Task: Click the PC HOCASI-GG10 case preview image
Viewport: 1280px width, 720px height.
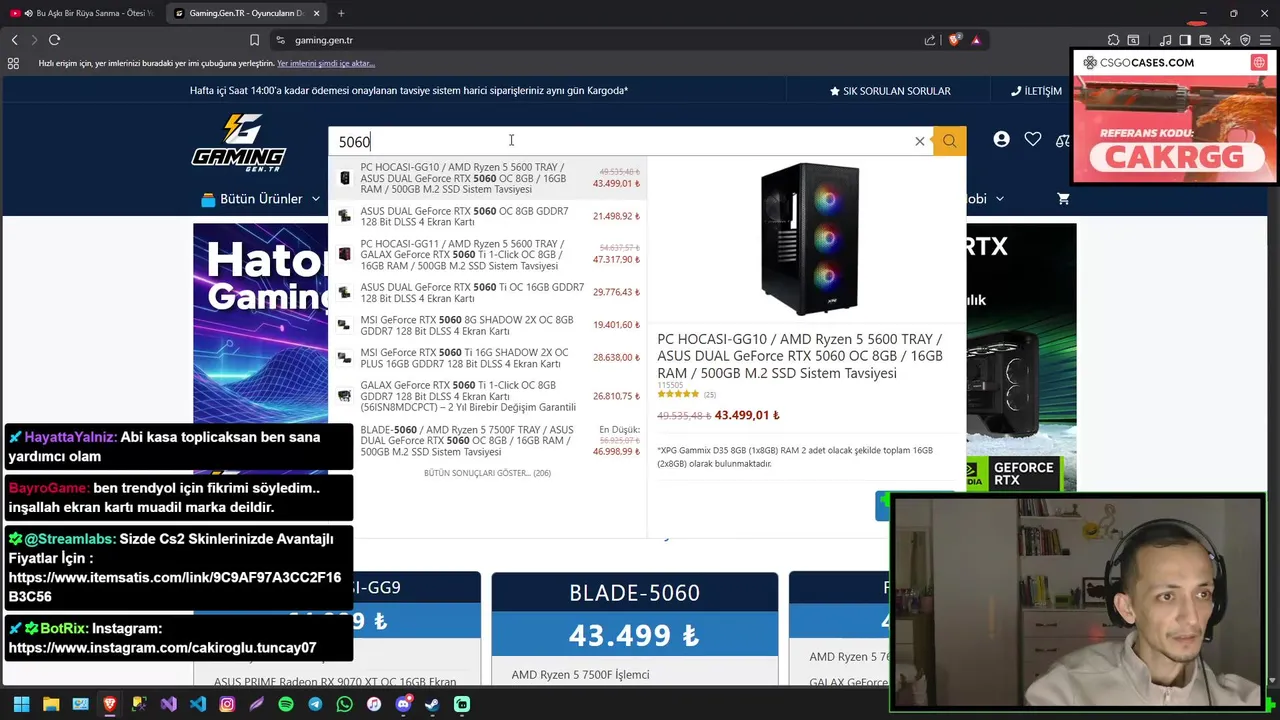Action: [809, 240]
